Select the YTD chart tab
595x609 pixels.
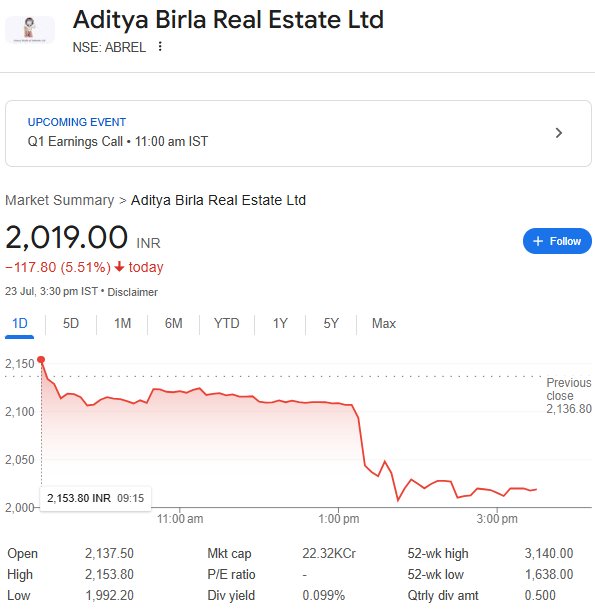pos(226,324)
